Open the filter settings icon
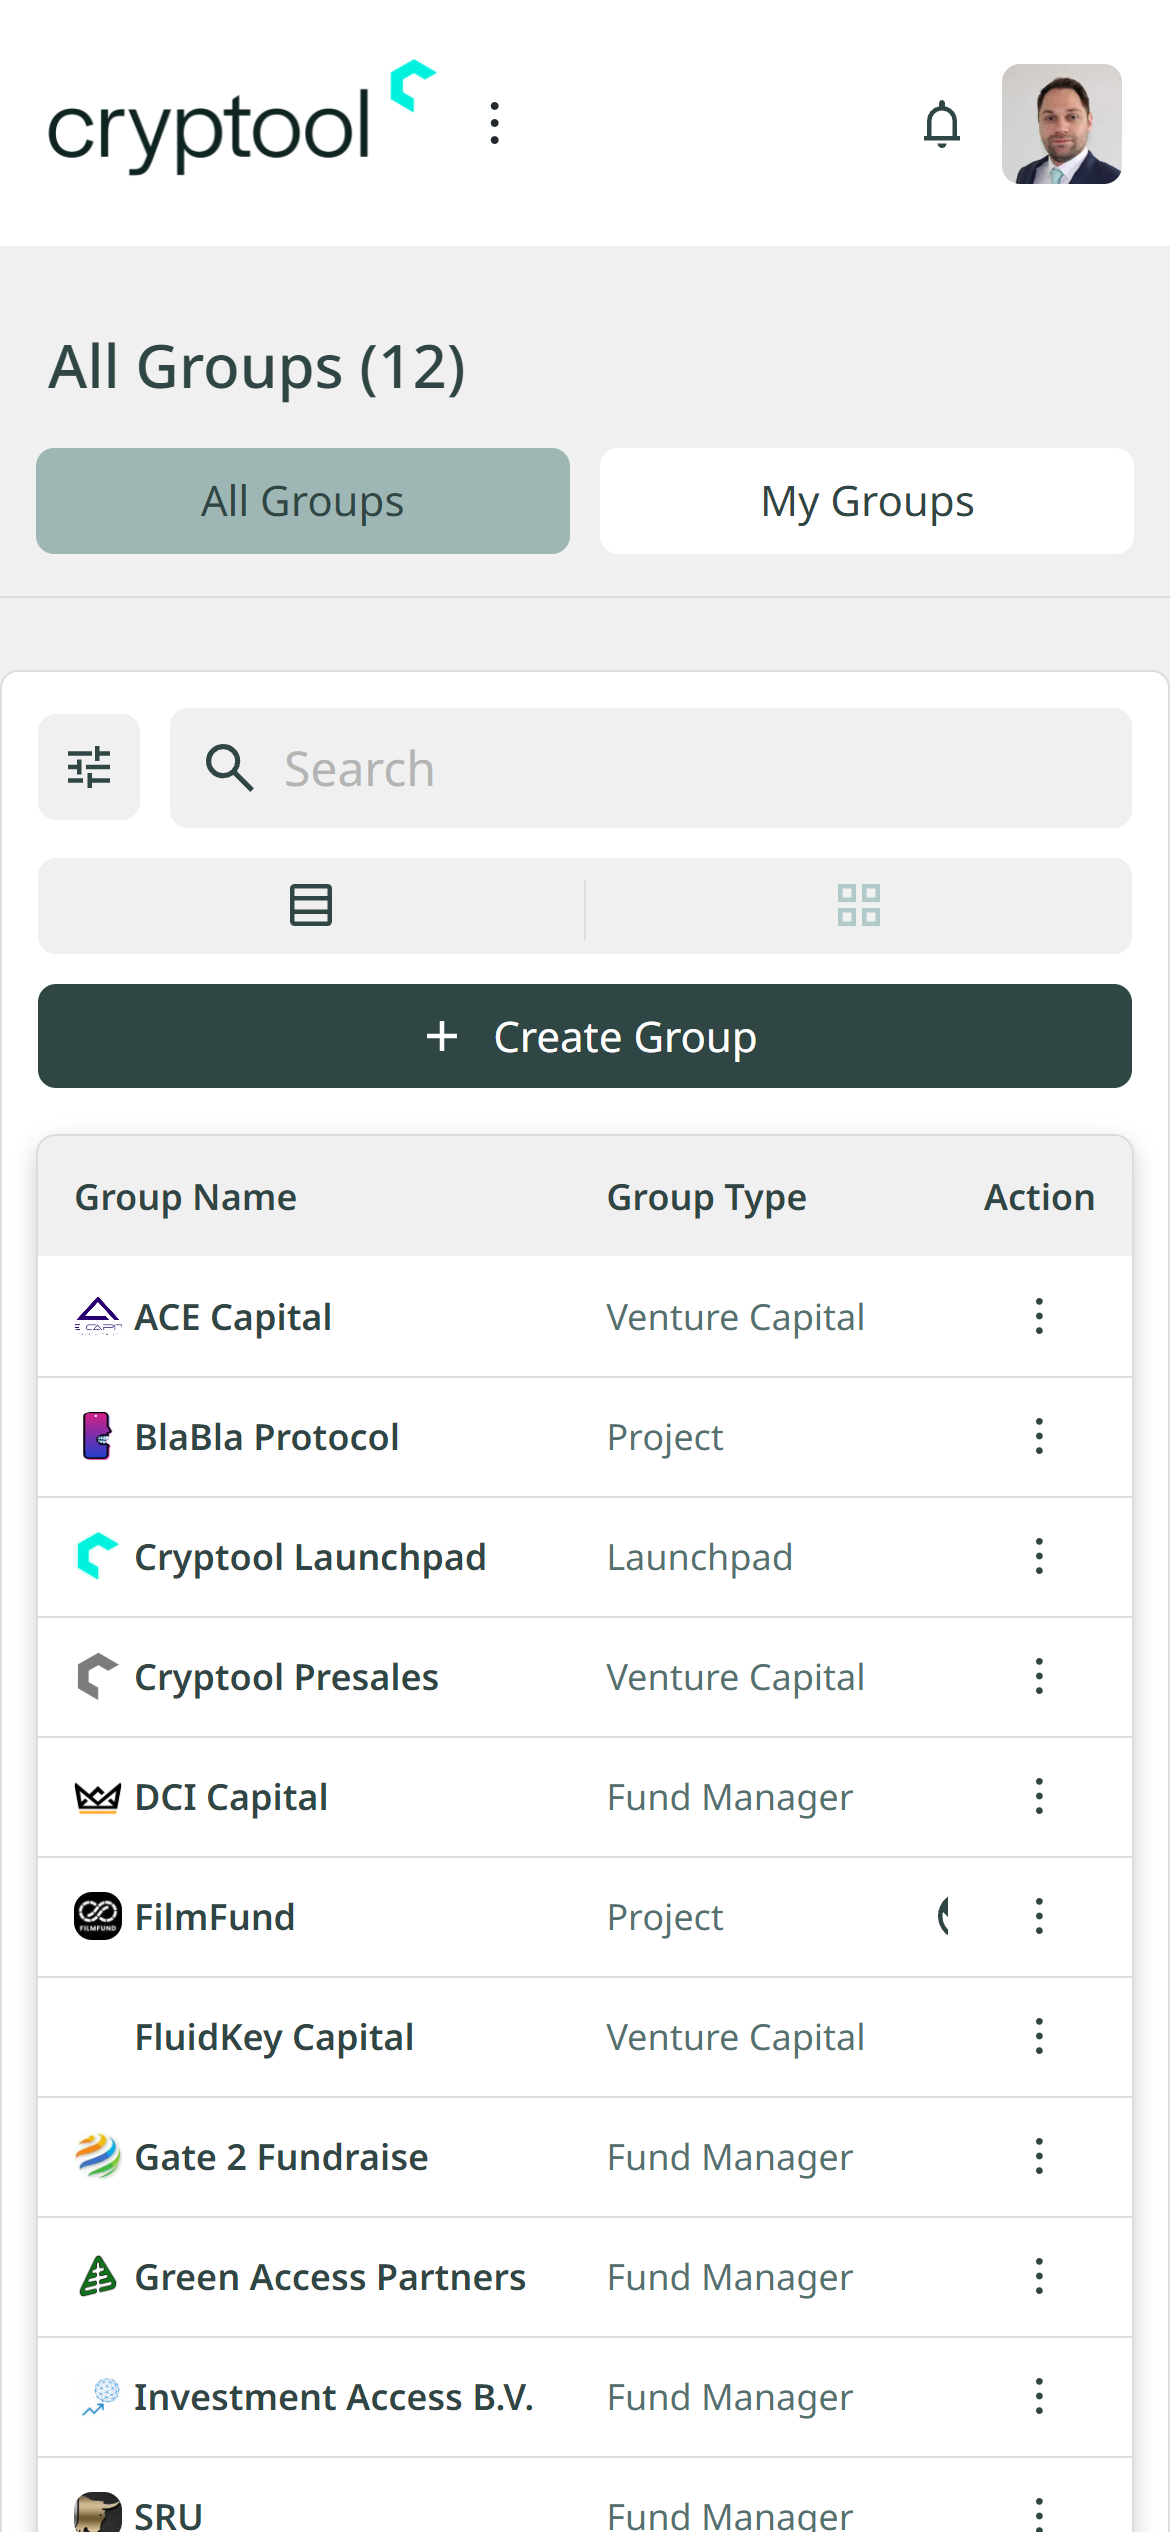Screen dimensions: 1170x2532 [x=89, y=767]
